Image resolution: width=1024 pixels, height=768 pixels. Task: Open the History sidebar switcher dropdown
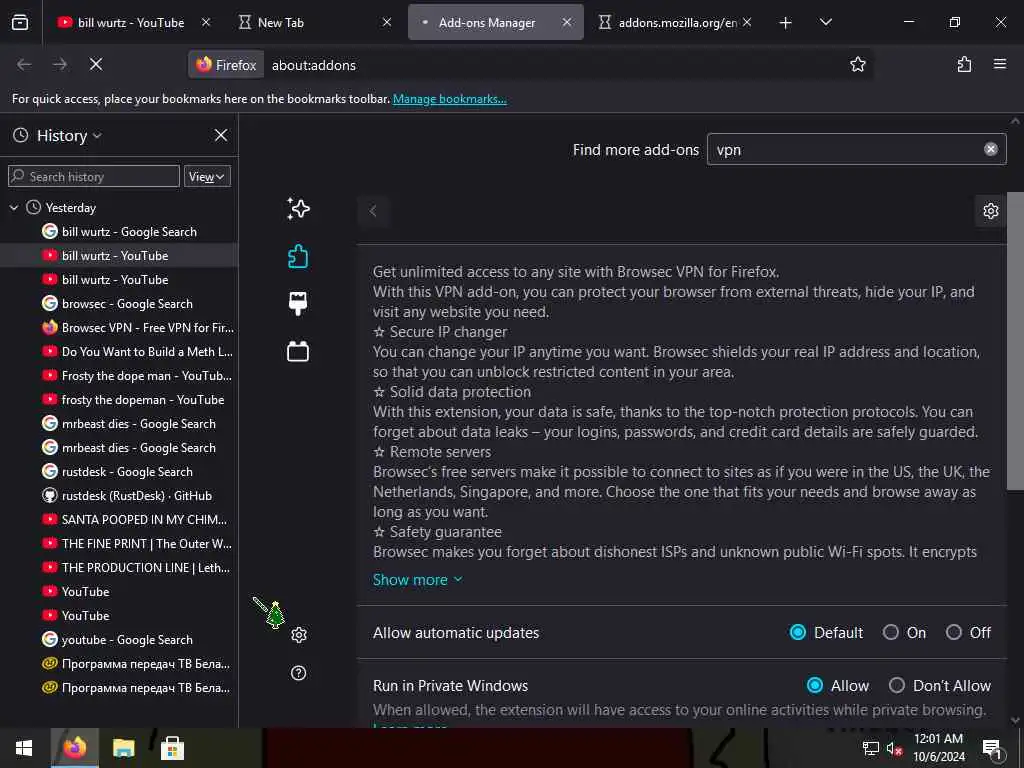click(x=69, y=135)
